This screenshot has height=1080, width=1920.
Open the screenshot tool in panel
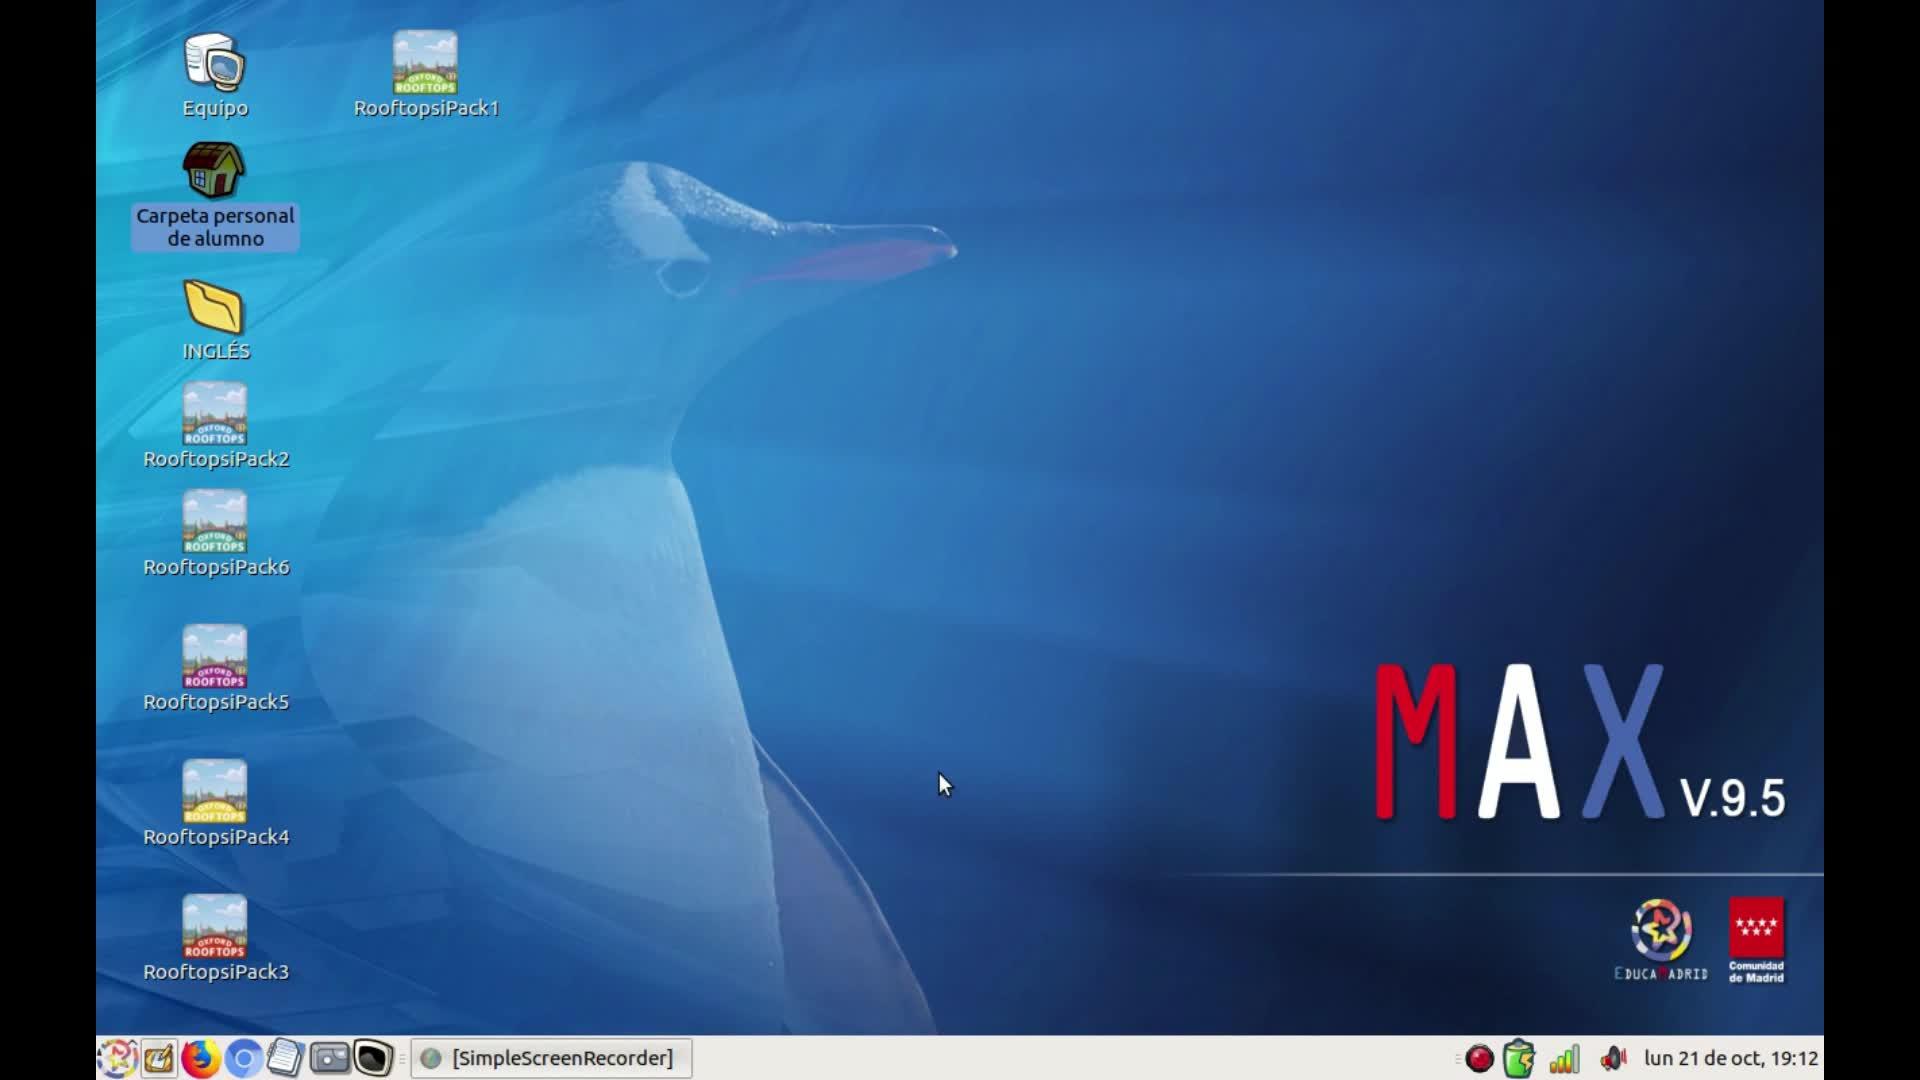[x=329, y=1058]
